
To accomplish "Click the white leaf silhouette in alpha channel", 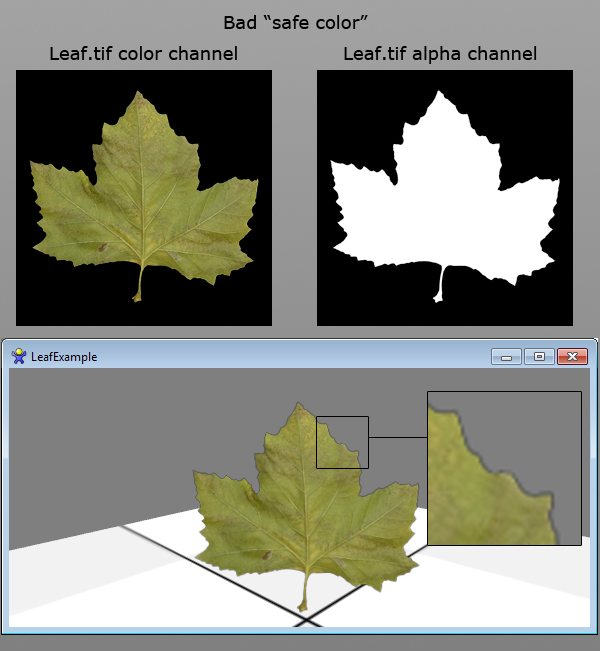I will click(440, 200).
